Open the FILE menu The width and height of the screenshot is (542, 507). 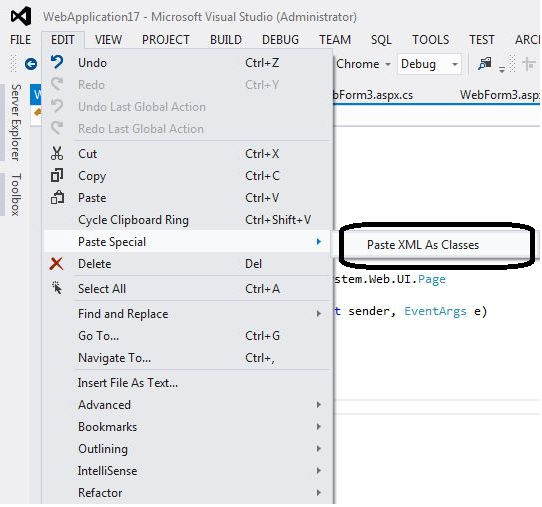[x=21, y=40]
